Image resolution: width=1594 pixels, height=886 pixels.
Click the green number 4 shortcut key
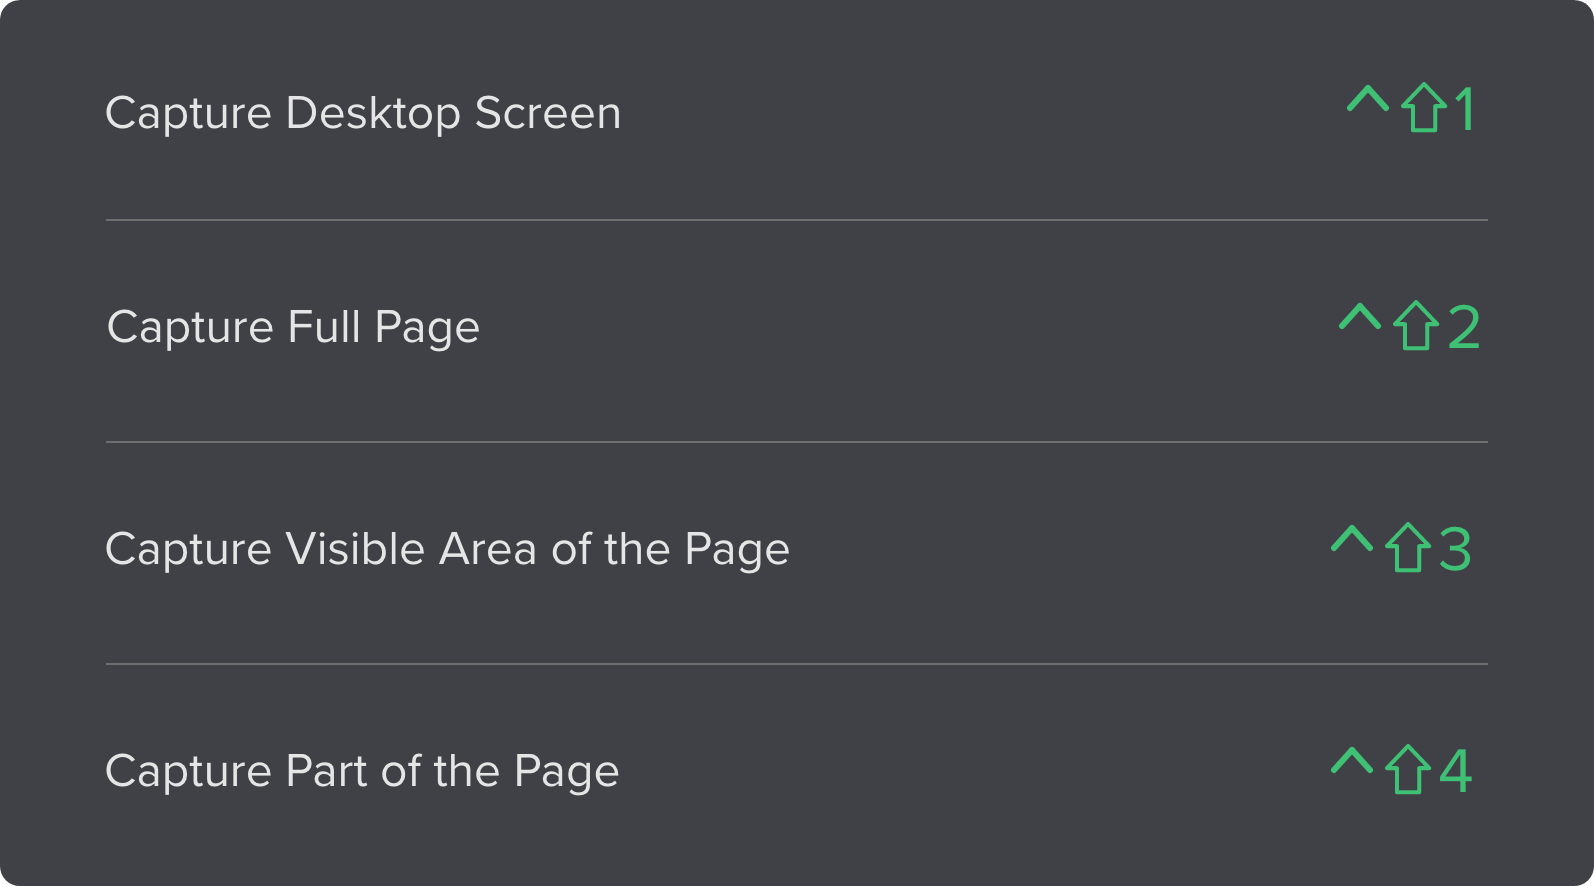[1455, 771]
